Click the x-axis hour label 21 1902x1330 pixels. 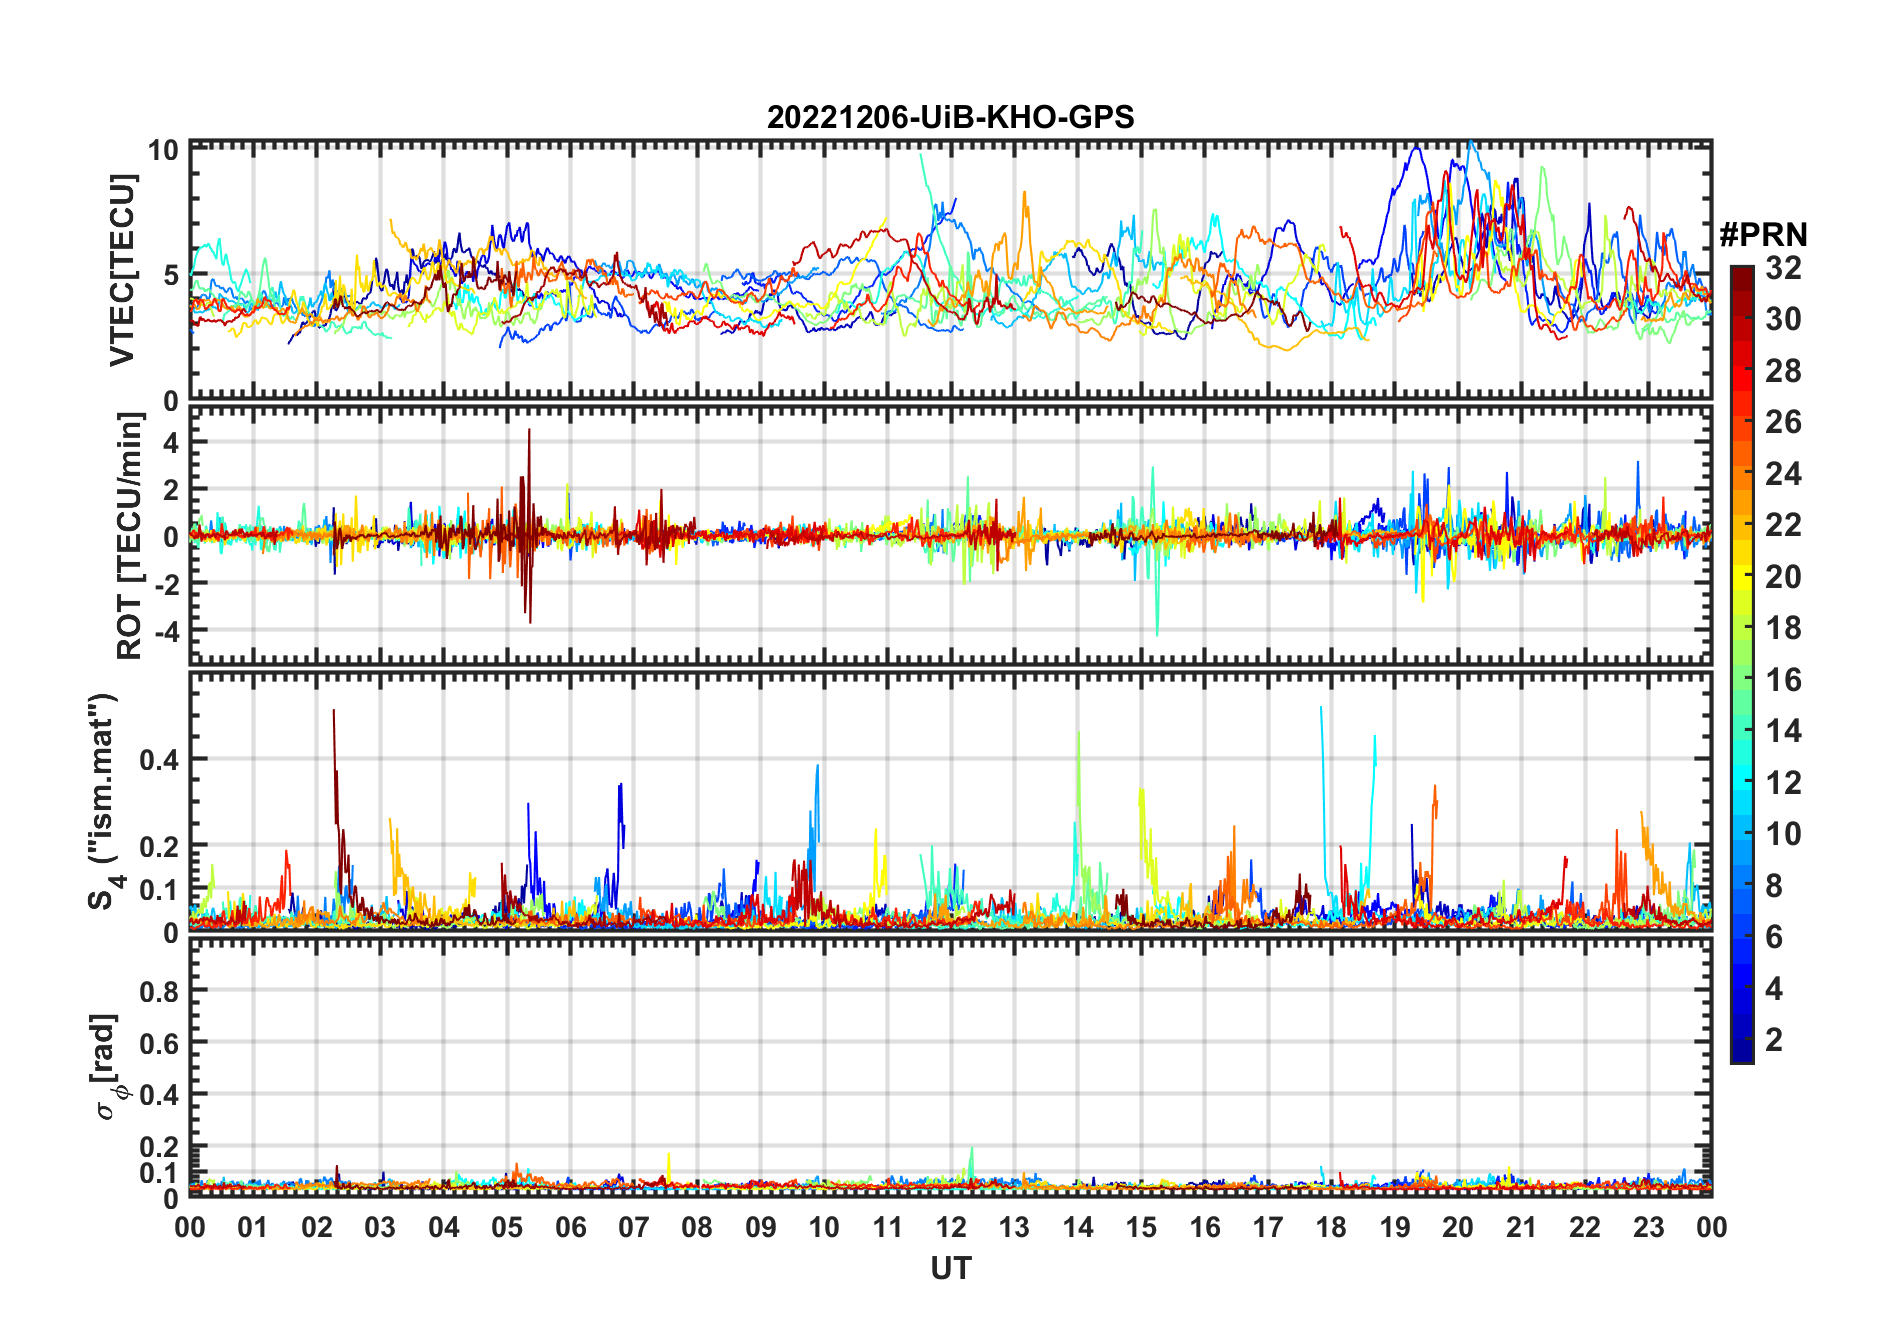(x=1522, y=1227)
